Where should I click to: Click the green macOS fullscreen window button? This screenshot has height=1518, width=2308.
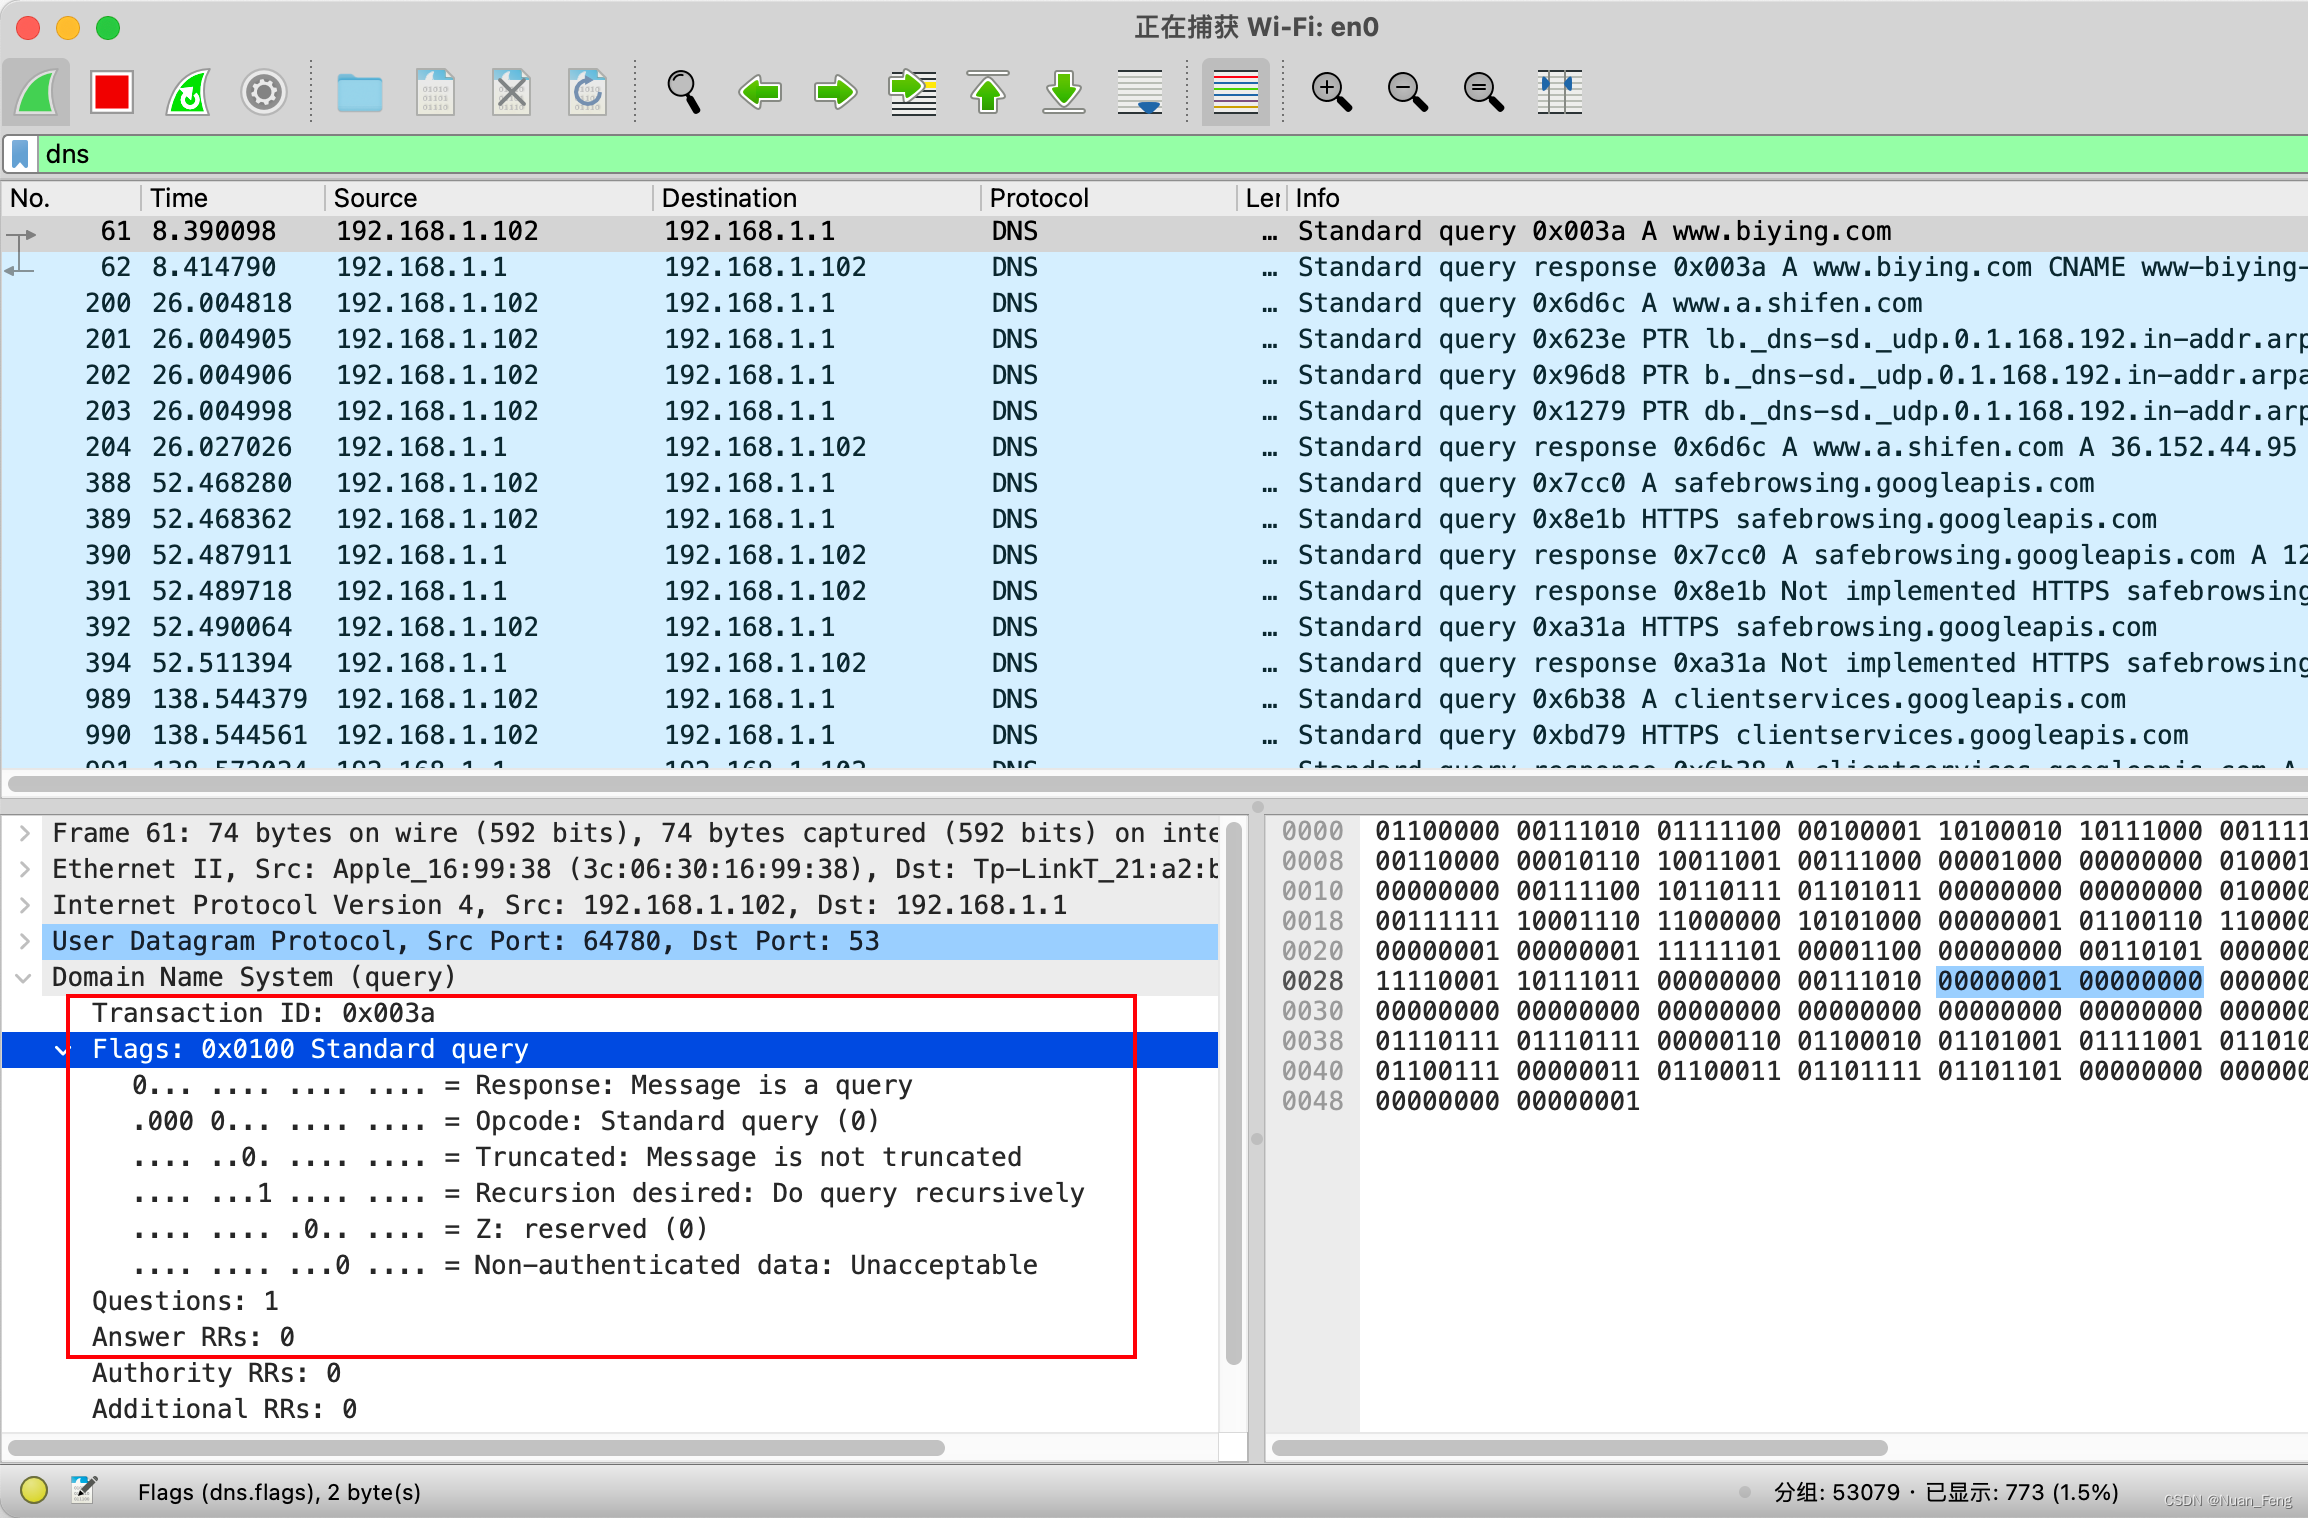(108, 27)
